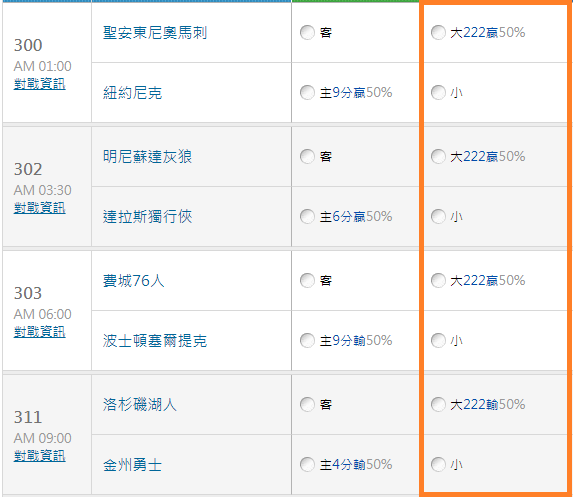Viewport: 573px width, 497px height.
Task: Choose 小 option for game 300
Action: click(438, 92)
